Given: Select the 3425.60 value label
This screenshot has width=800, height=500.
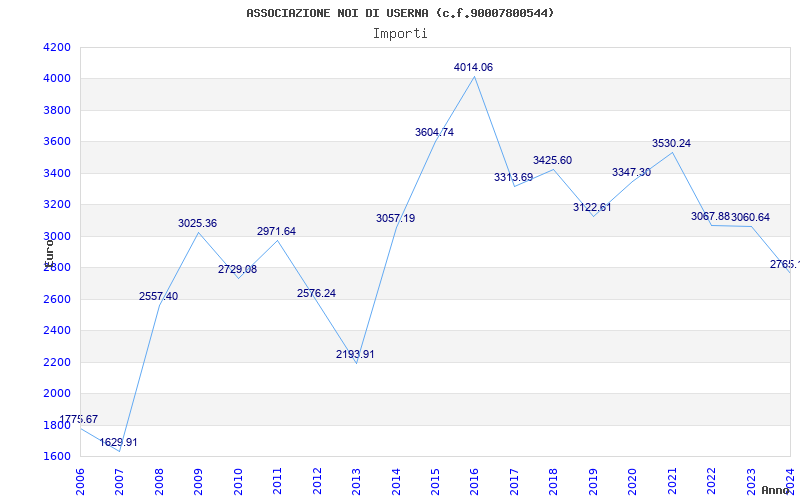Looking at the screenshot, I should (x=552, y=160).
